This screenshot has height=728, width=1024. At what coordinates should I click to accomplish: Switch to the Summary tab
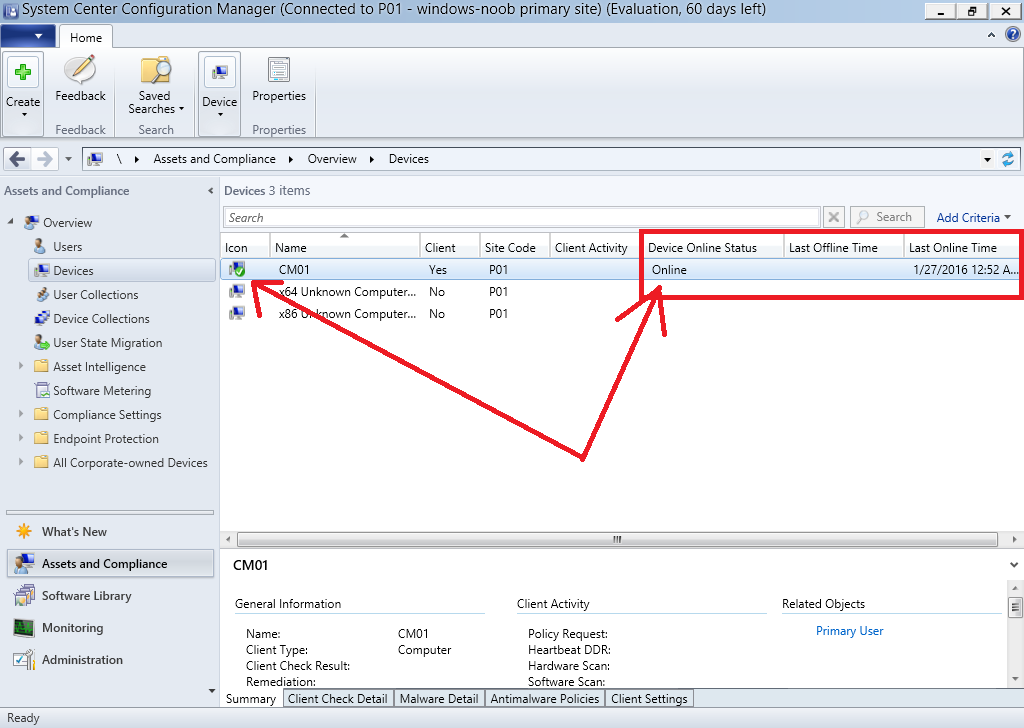click(x=251, y=699)
